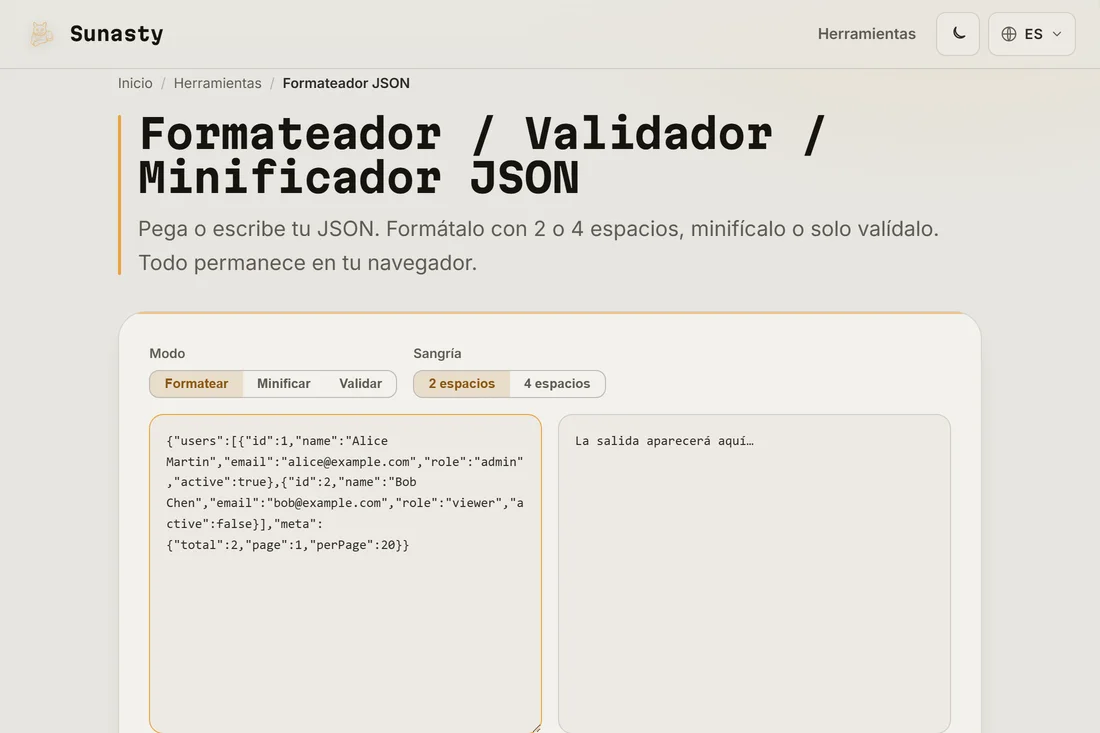Click the output area placeholder text
Image resolution: width=1100 pixels, height=733 pixels.
664,441
